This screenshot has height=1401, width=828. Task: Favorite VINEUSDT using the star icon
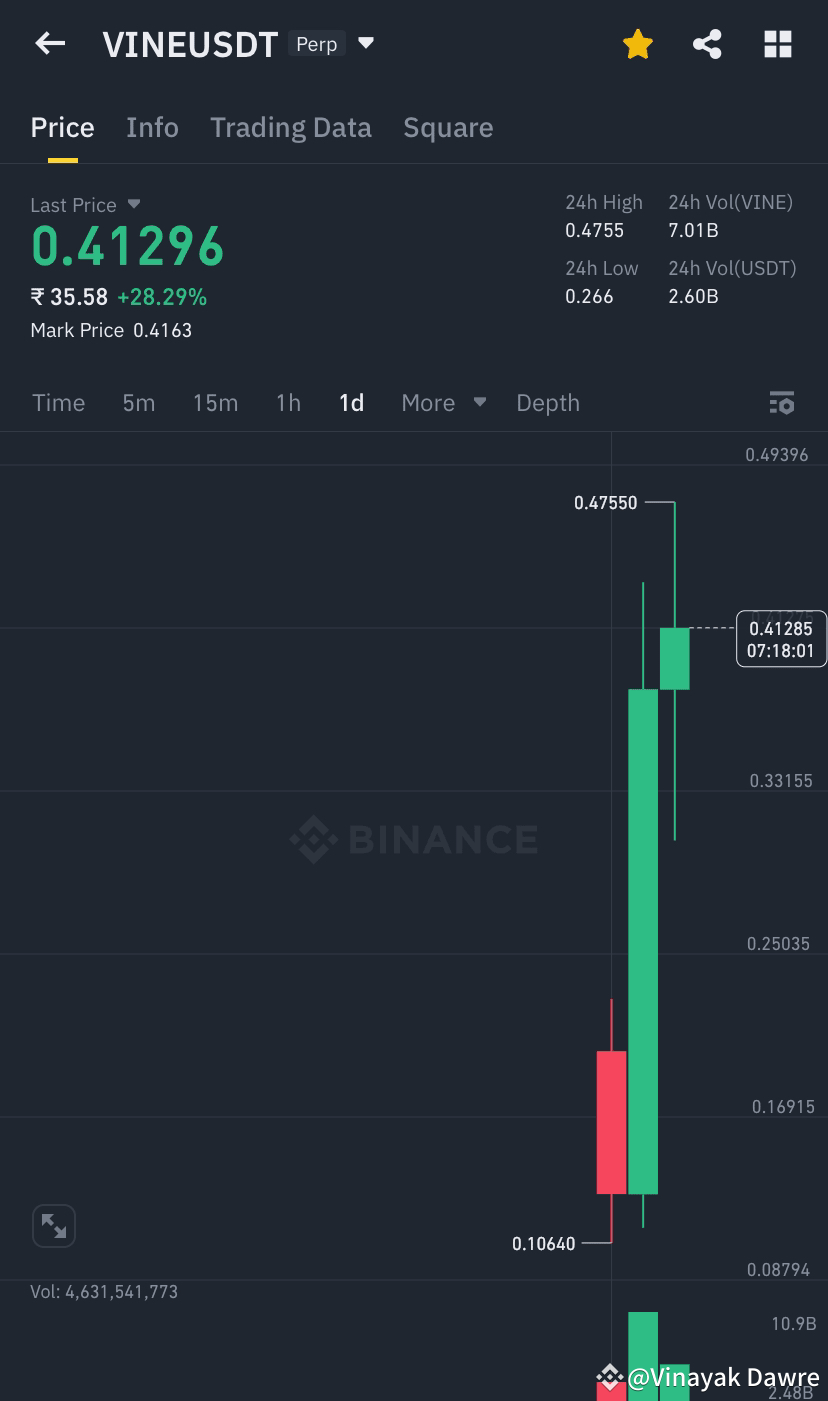pos(637,43)
